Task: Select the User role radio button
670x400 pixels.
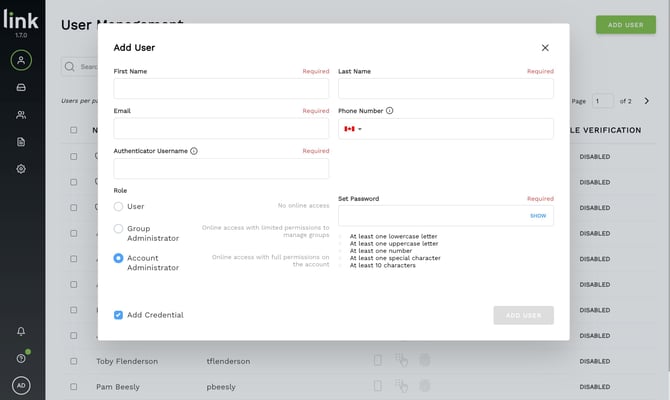Action: click(118, 206)
